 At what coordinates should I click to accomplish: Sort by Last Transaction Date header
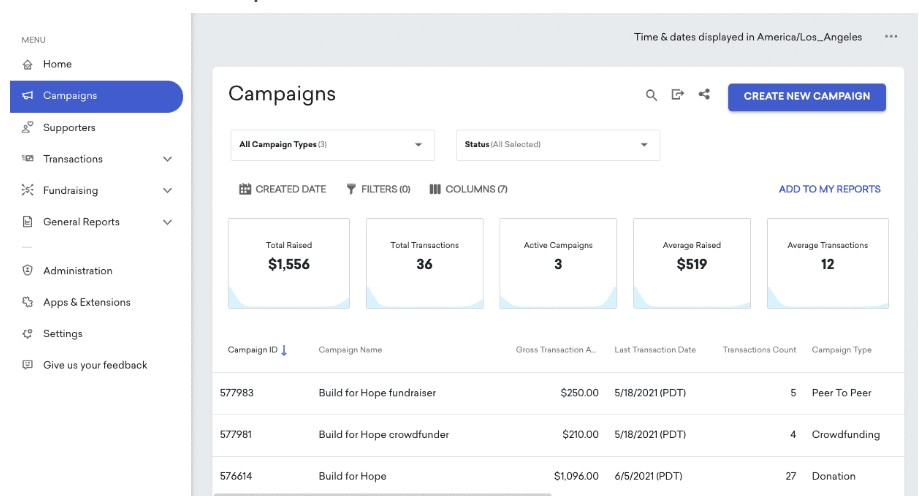coord(655,350)
